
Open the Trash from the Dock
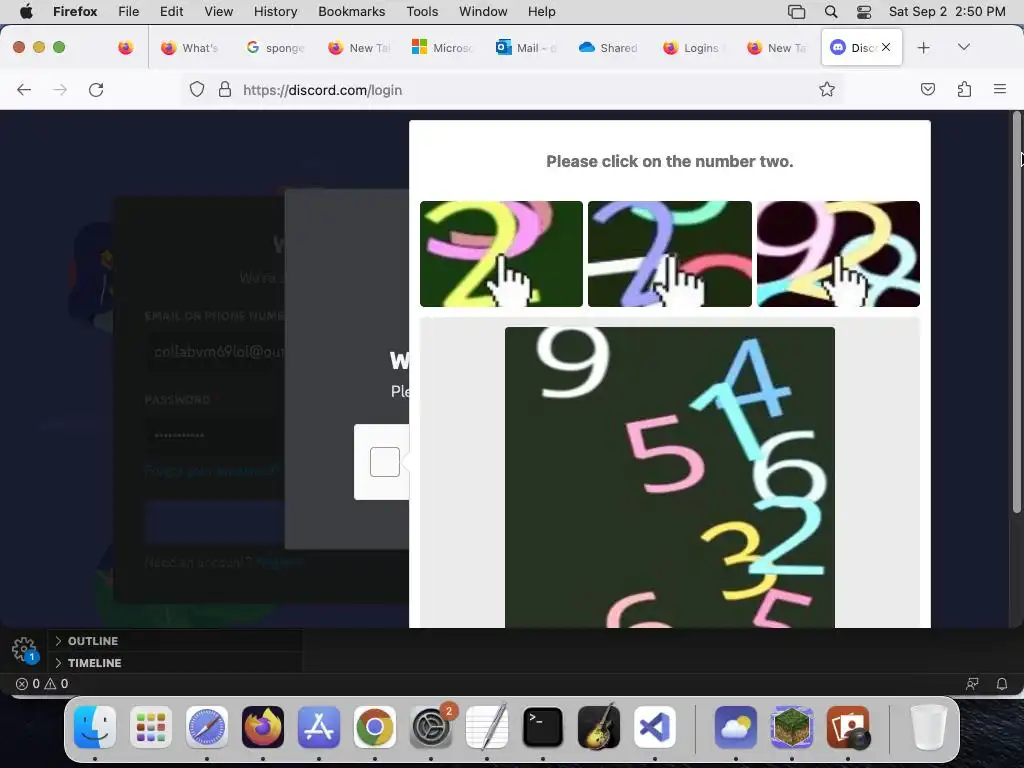coord(928,727)
